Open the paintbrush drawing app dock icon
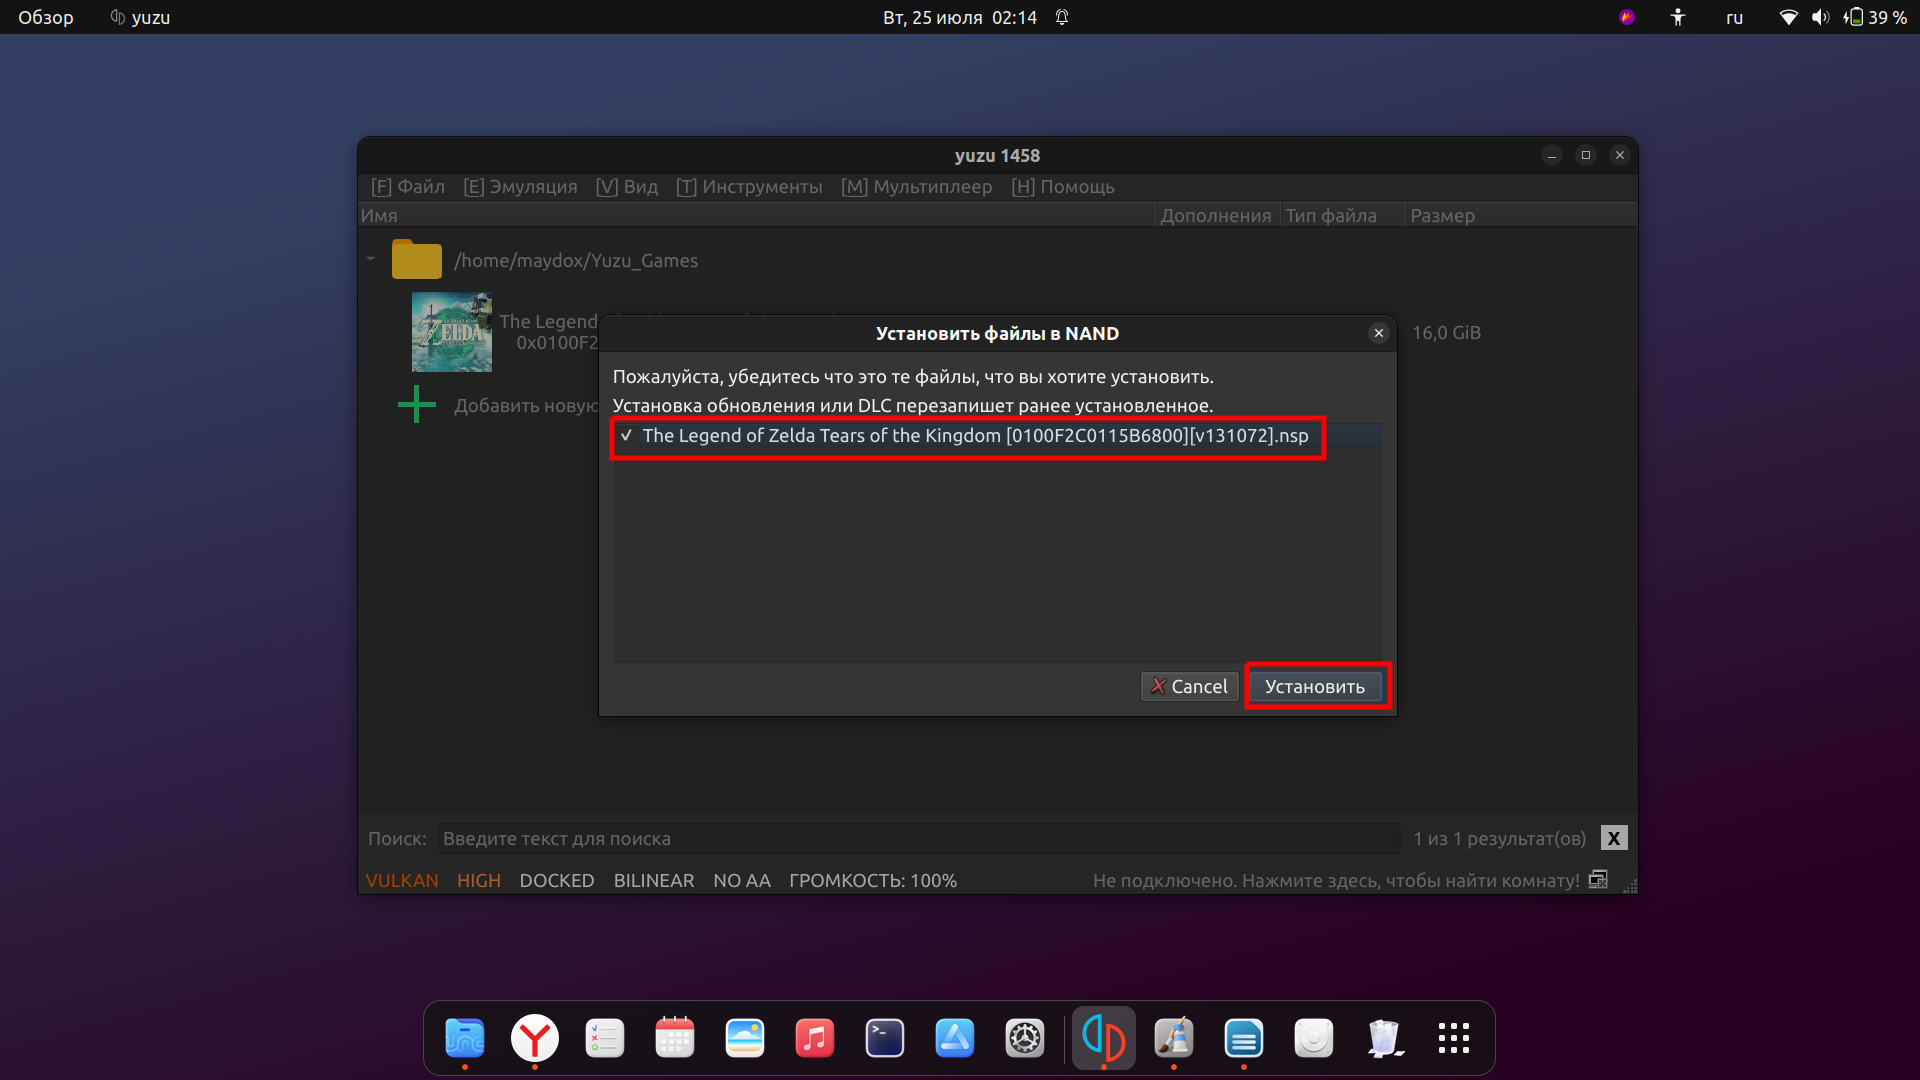 (x=1174, y=1038)
